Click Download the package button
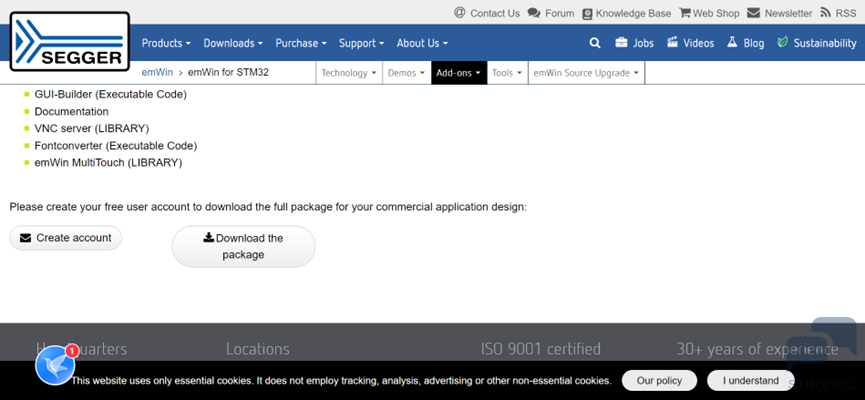Image resolution: width=865 pixels, height=400 pixels. tap(243, 247)
